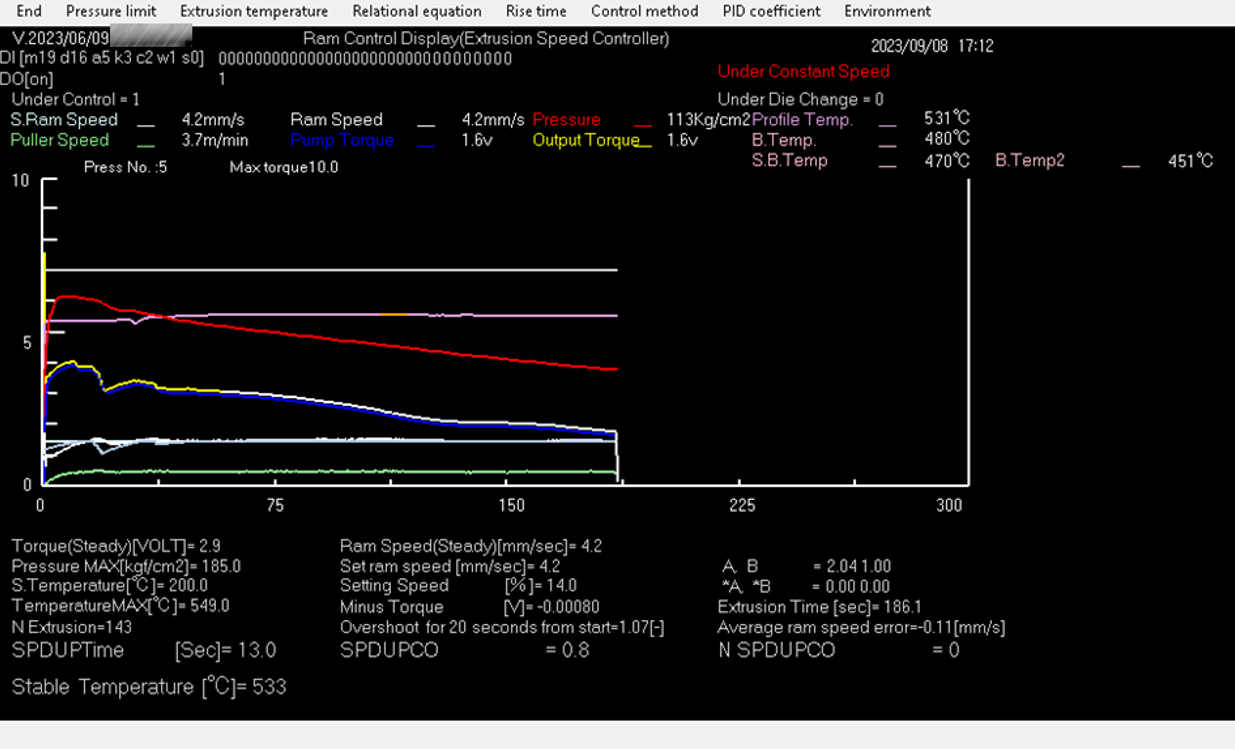1235x749 pixels.
Task: Select the Rise time menu item
Action: click(x=536, y=11)
